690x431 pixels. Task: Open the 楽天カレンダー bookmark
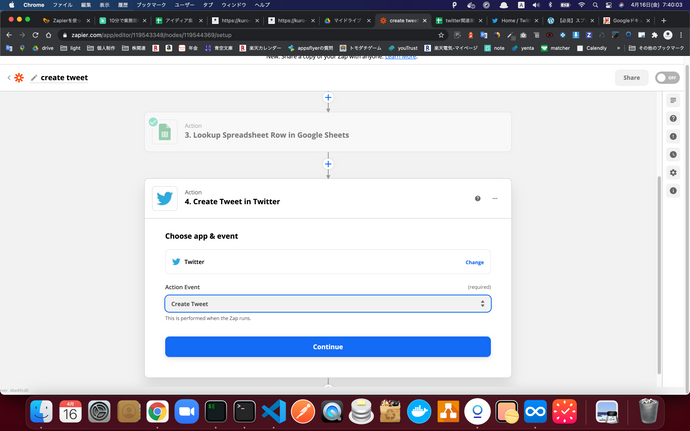tap(260, 48)
